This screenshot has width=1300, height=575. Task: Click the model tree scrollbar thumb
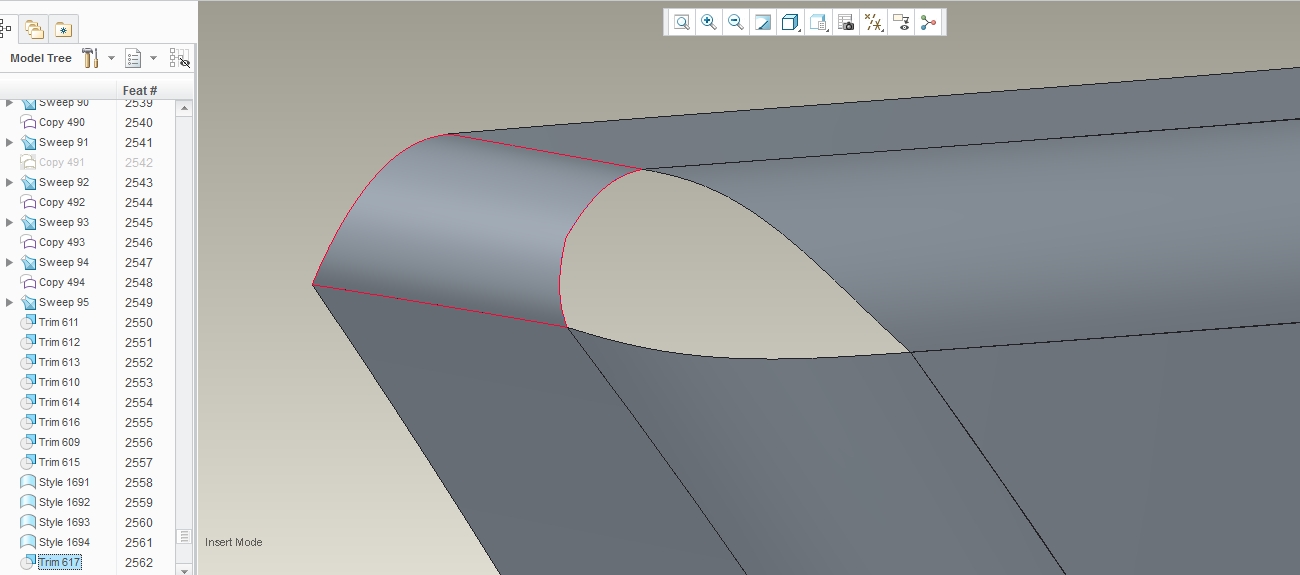184,537
